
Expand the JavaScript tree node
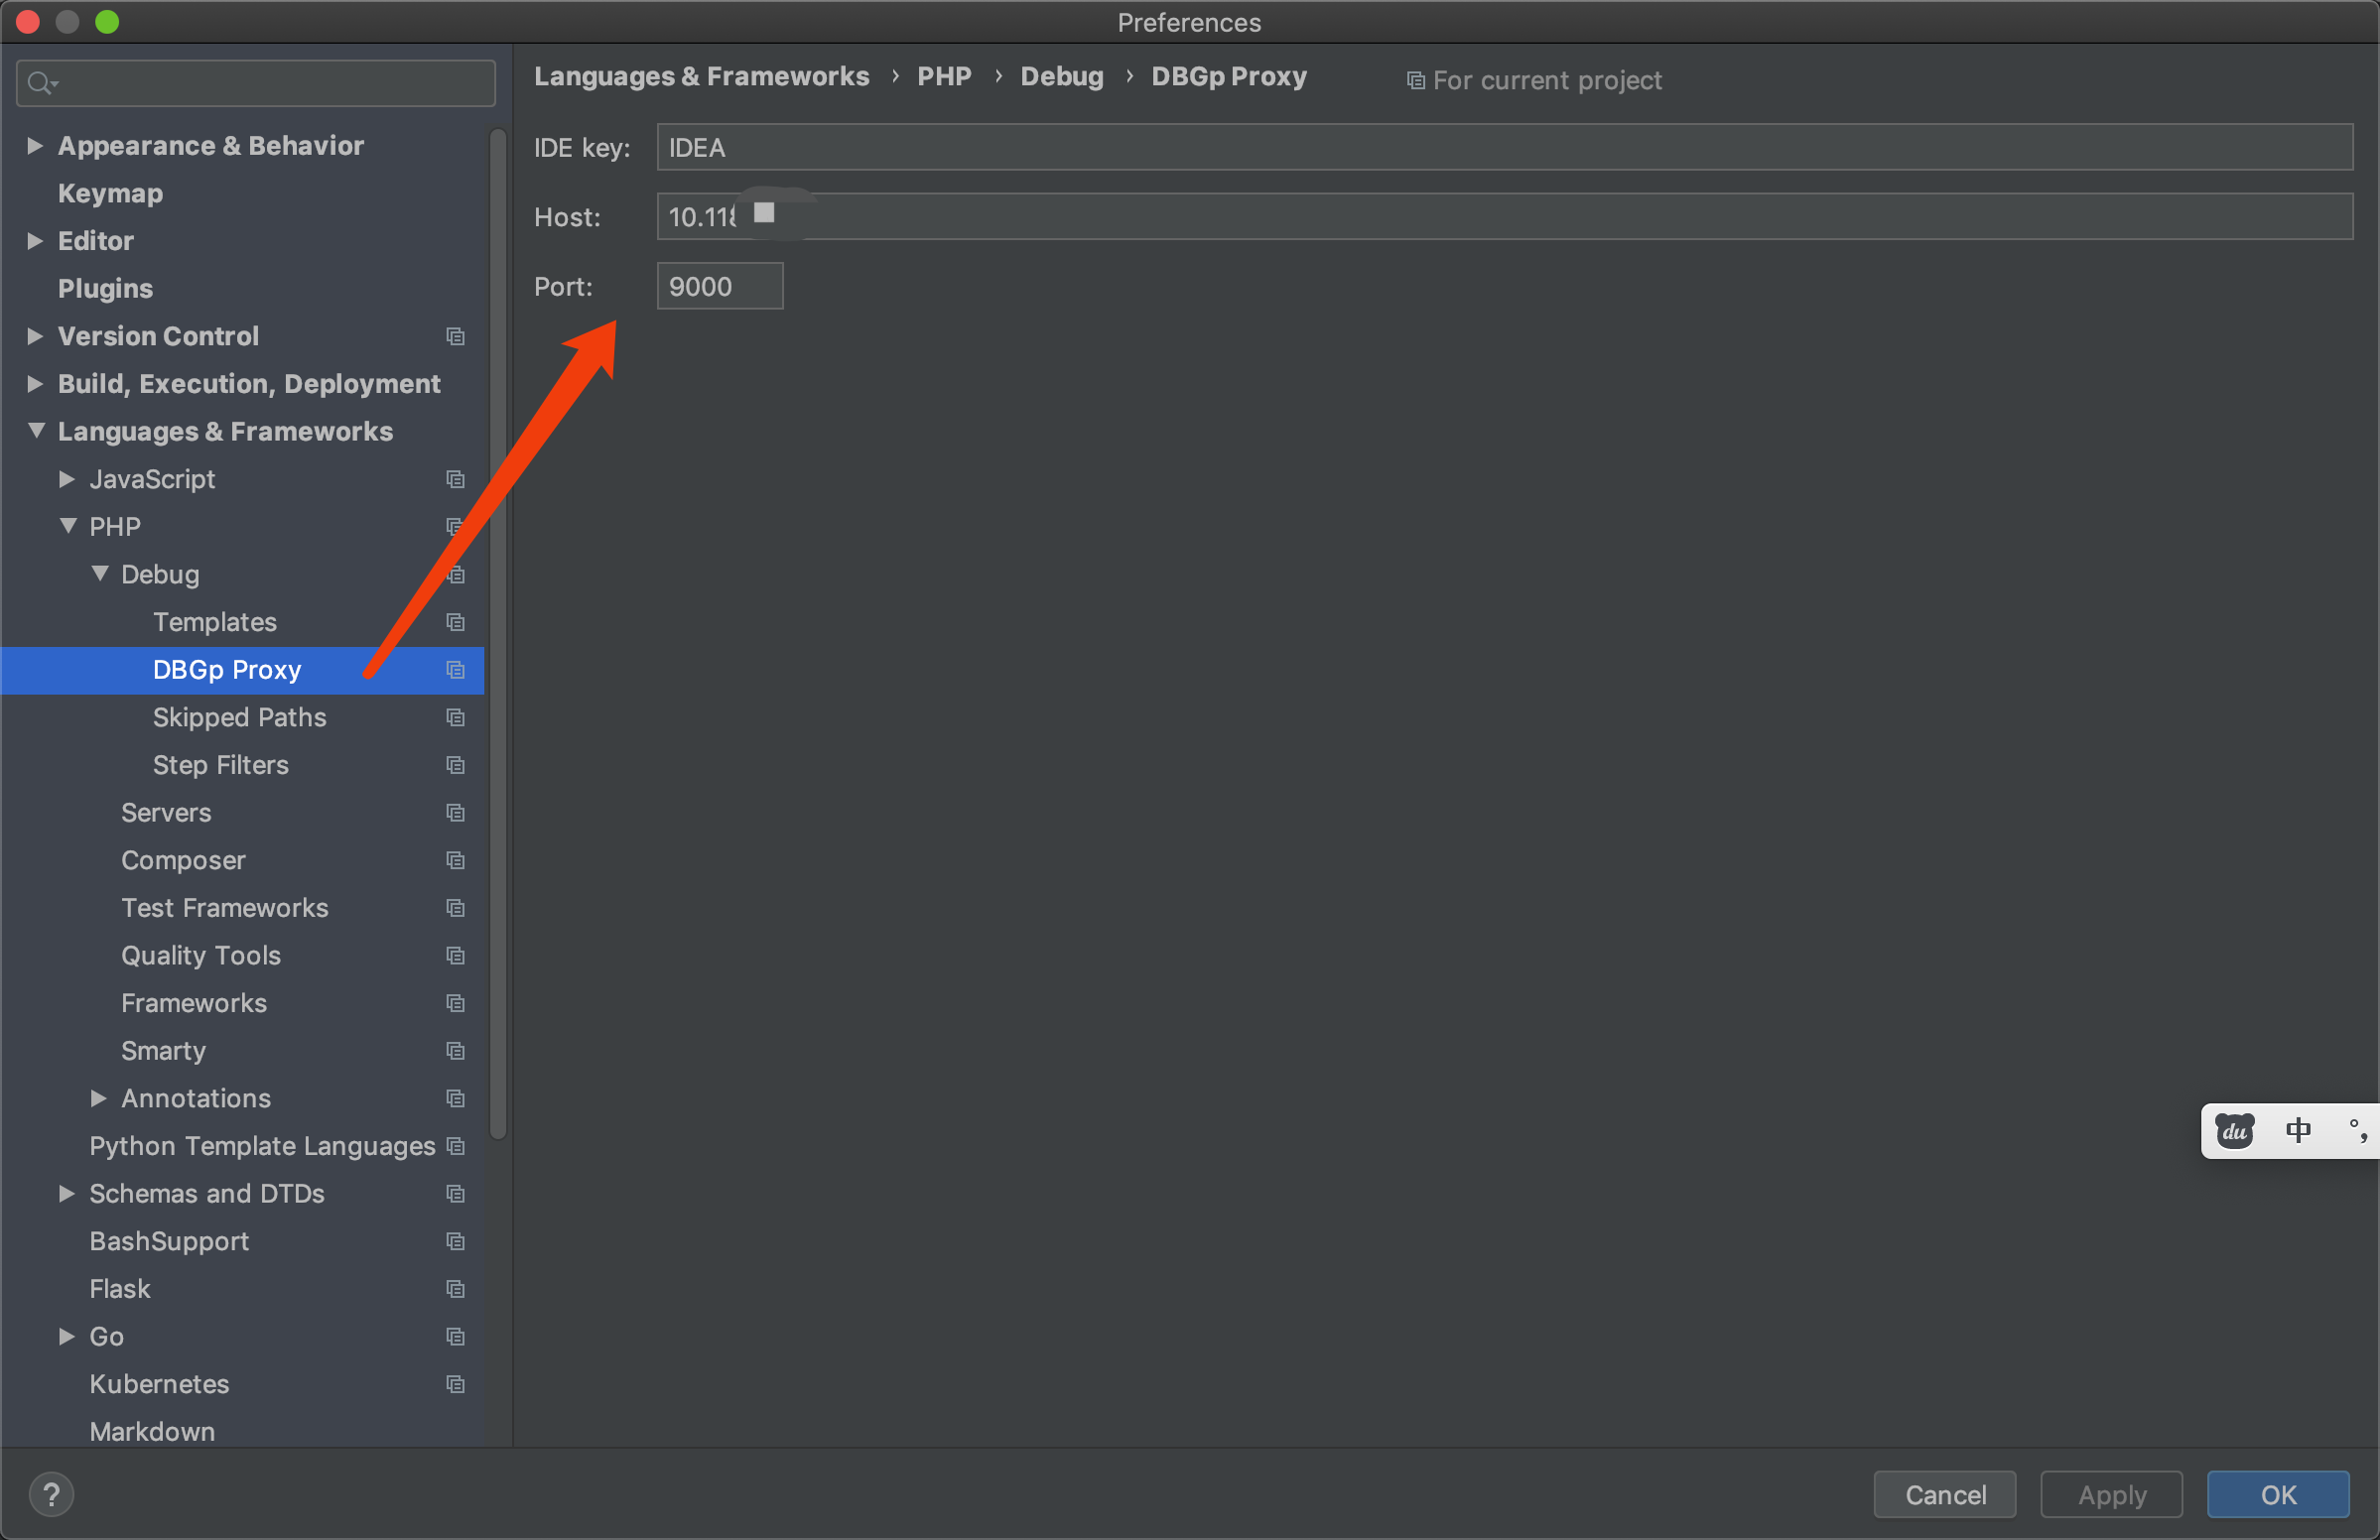[67, 479]
